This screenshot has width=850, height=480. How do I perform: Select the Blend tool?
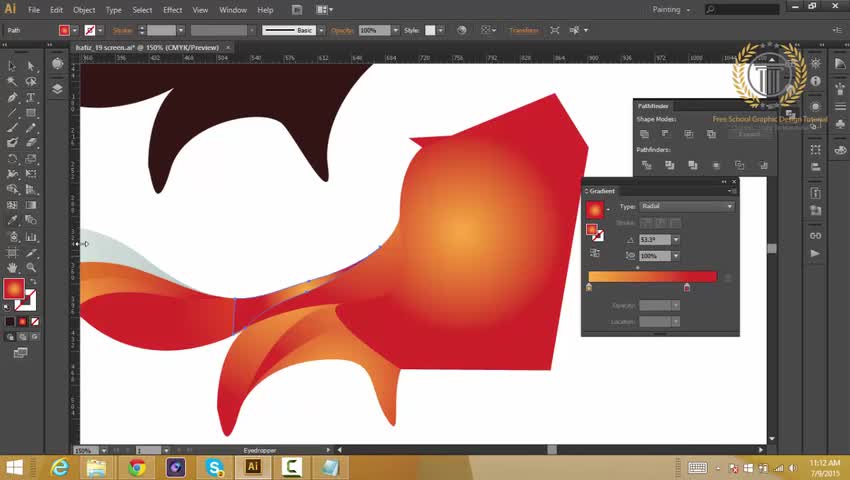[31, 220]
